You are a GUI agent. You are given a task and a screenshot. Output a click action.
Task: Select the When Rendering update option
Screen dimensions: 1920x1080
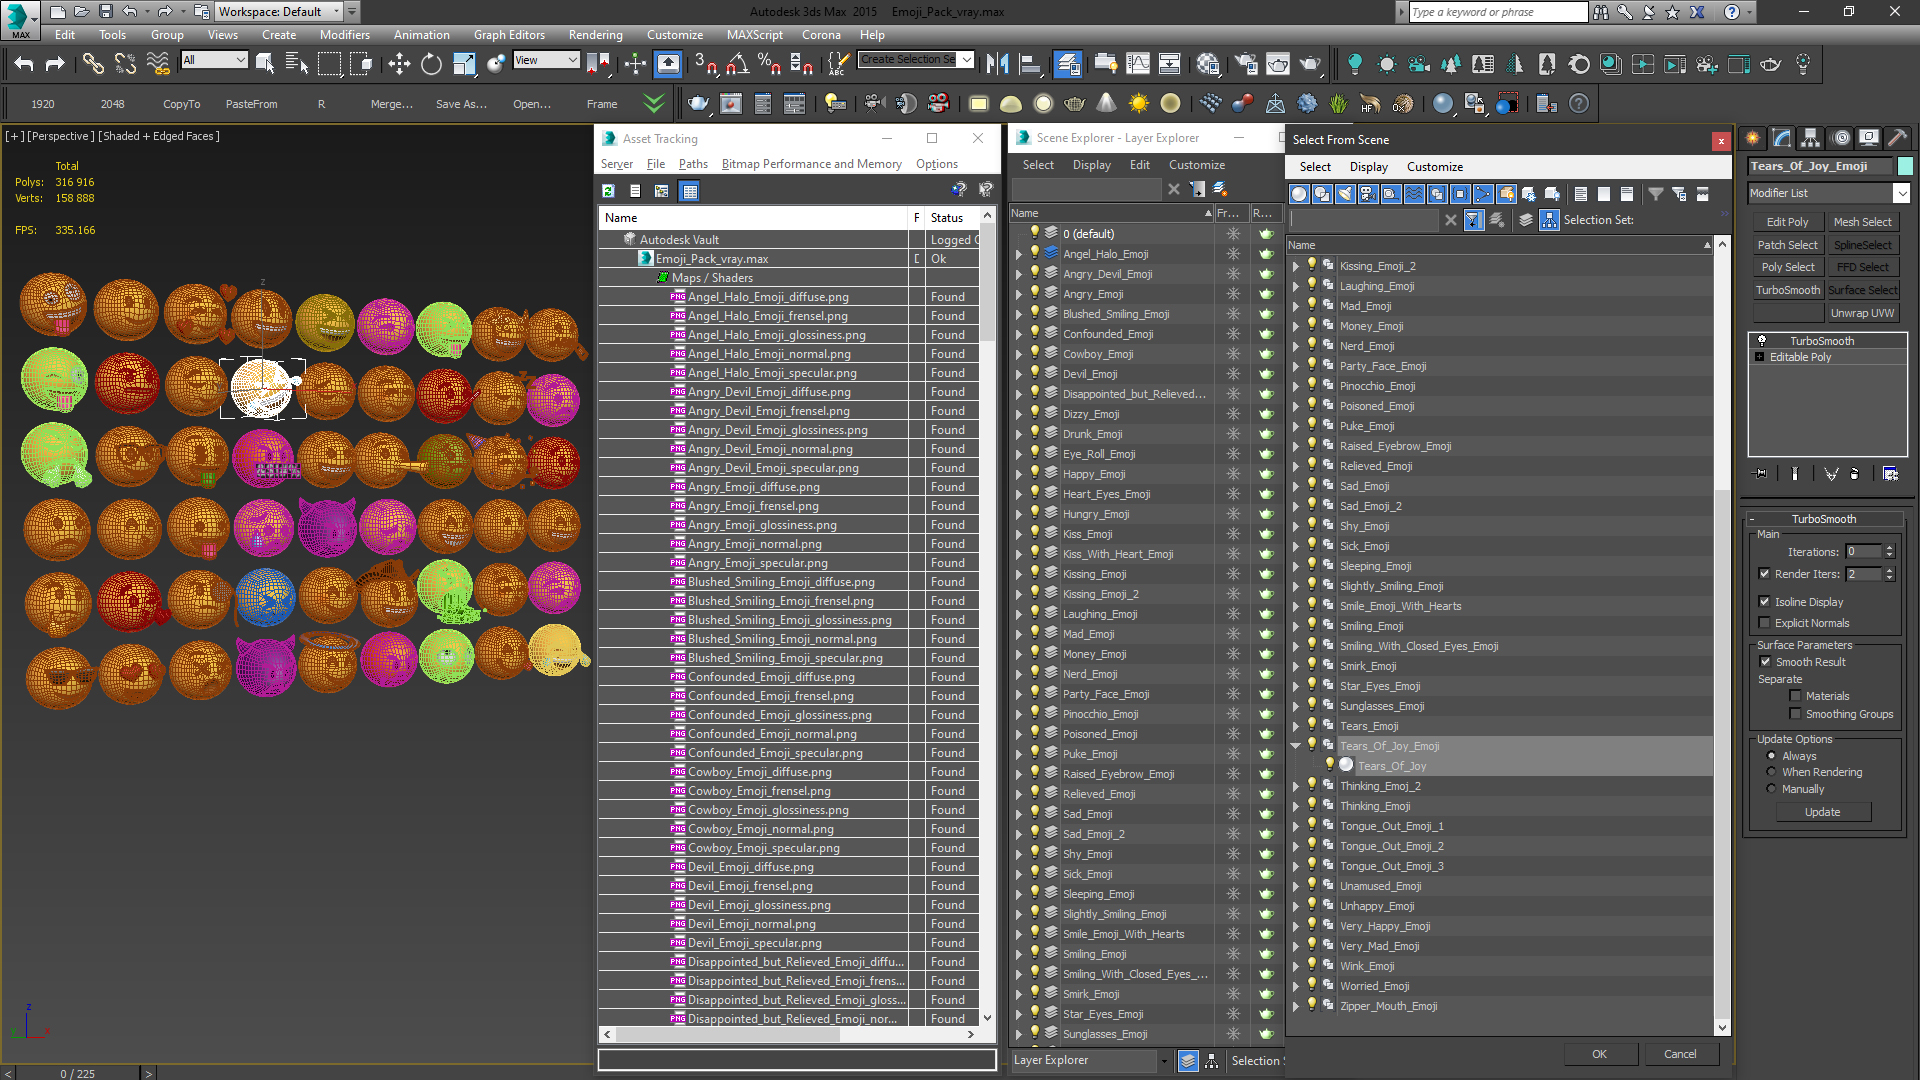point(1771,772)
